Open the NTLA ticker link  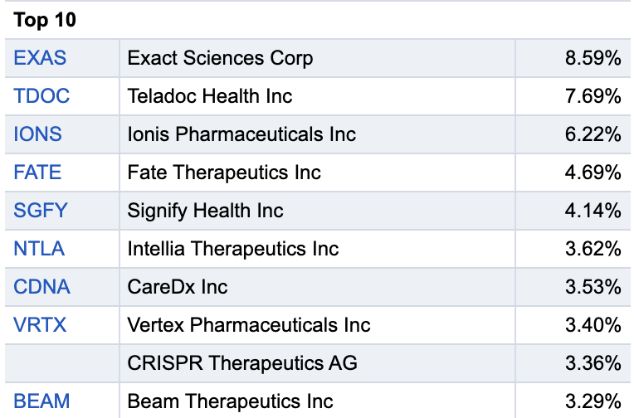pyautogui.click(x=39, y=249)
